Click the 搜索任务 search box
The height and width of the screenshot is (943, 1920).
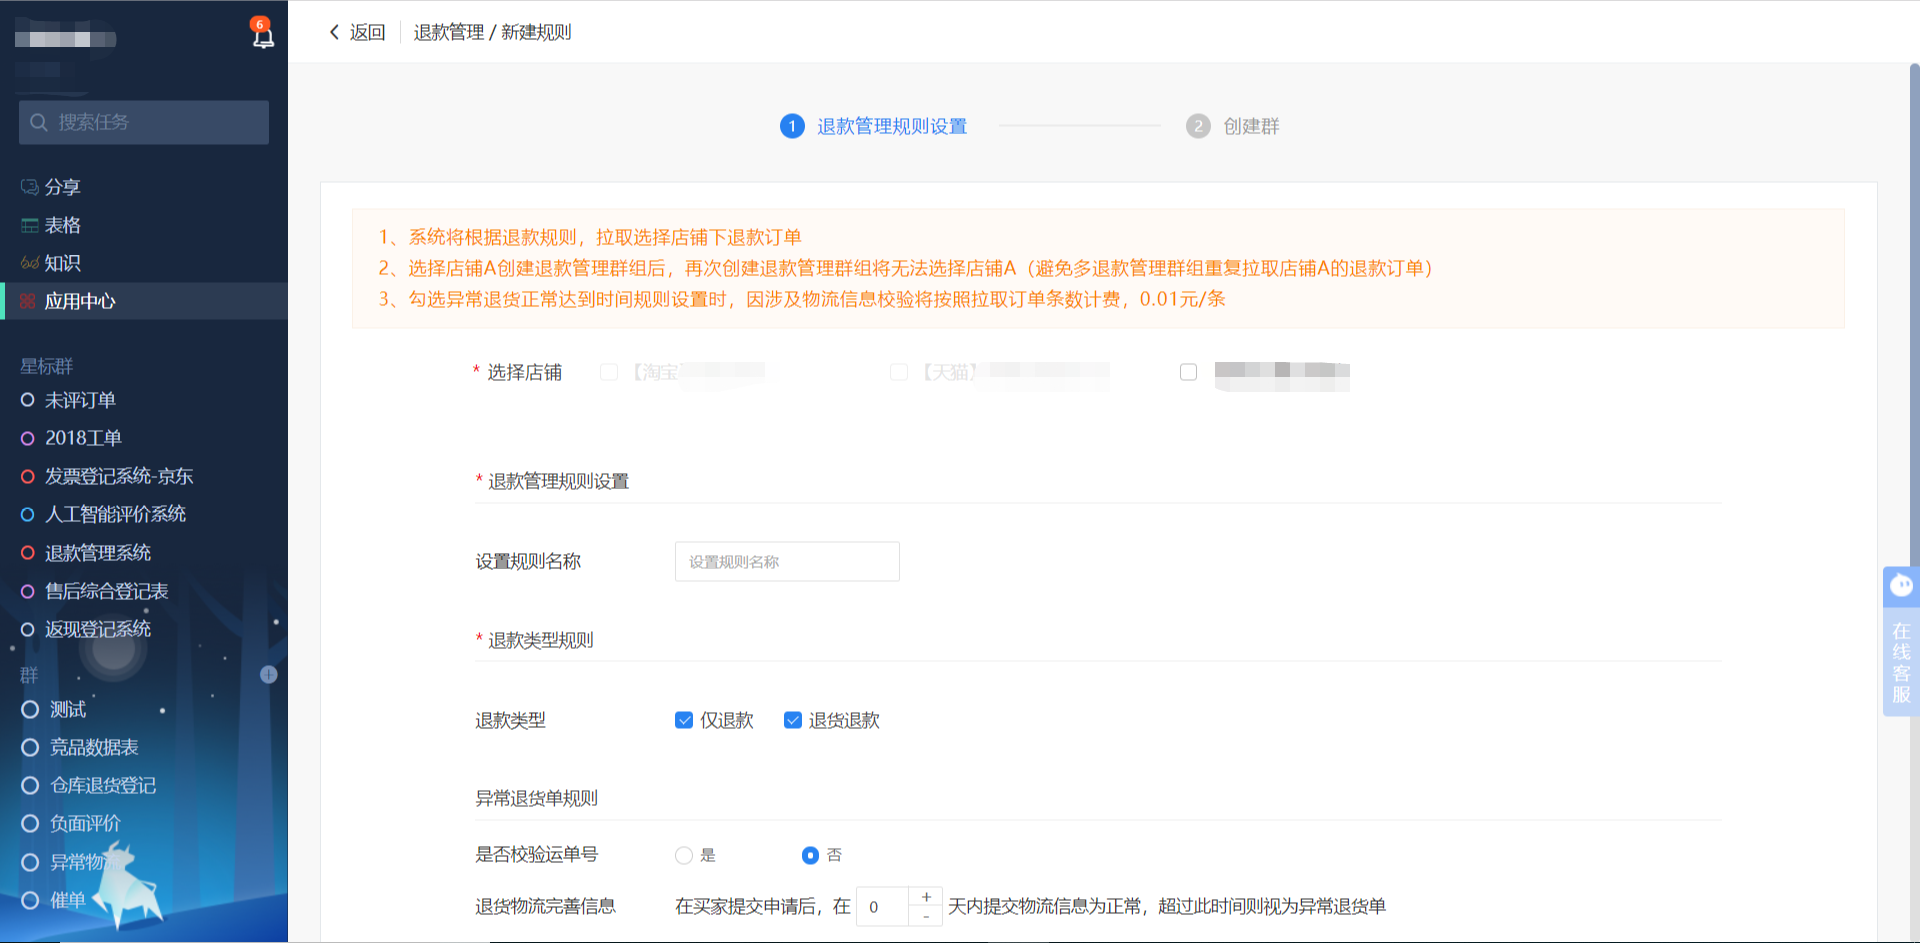pos(144,122)
